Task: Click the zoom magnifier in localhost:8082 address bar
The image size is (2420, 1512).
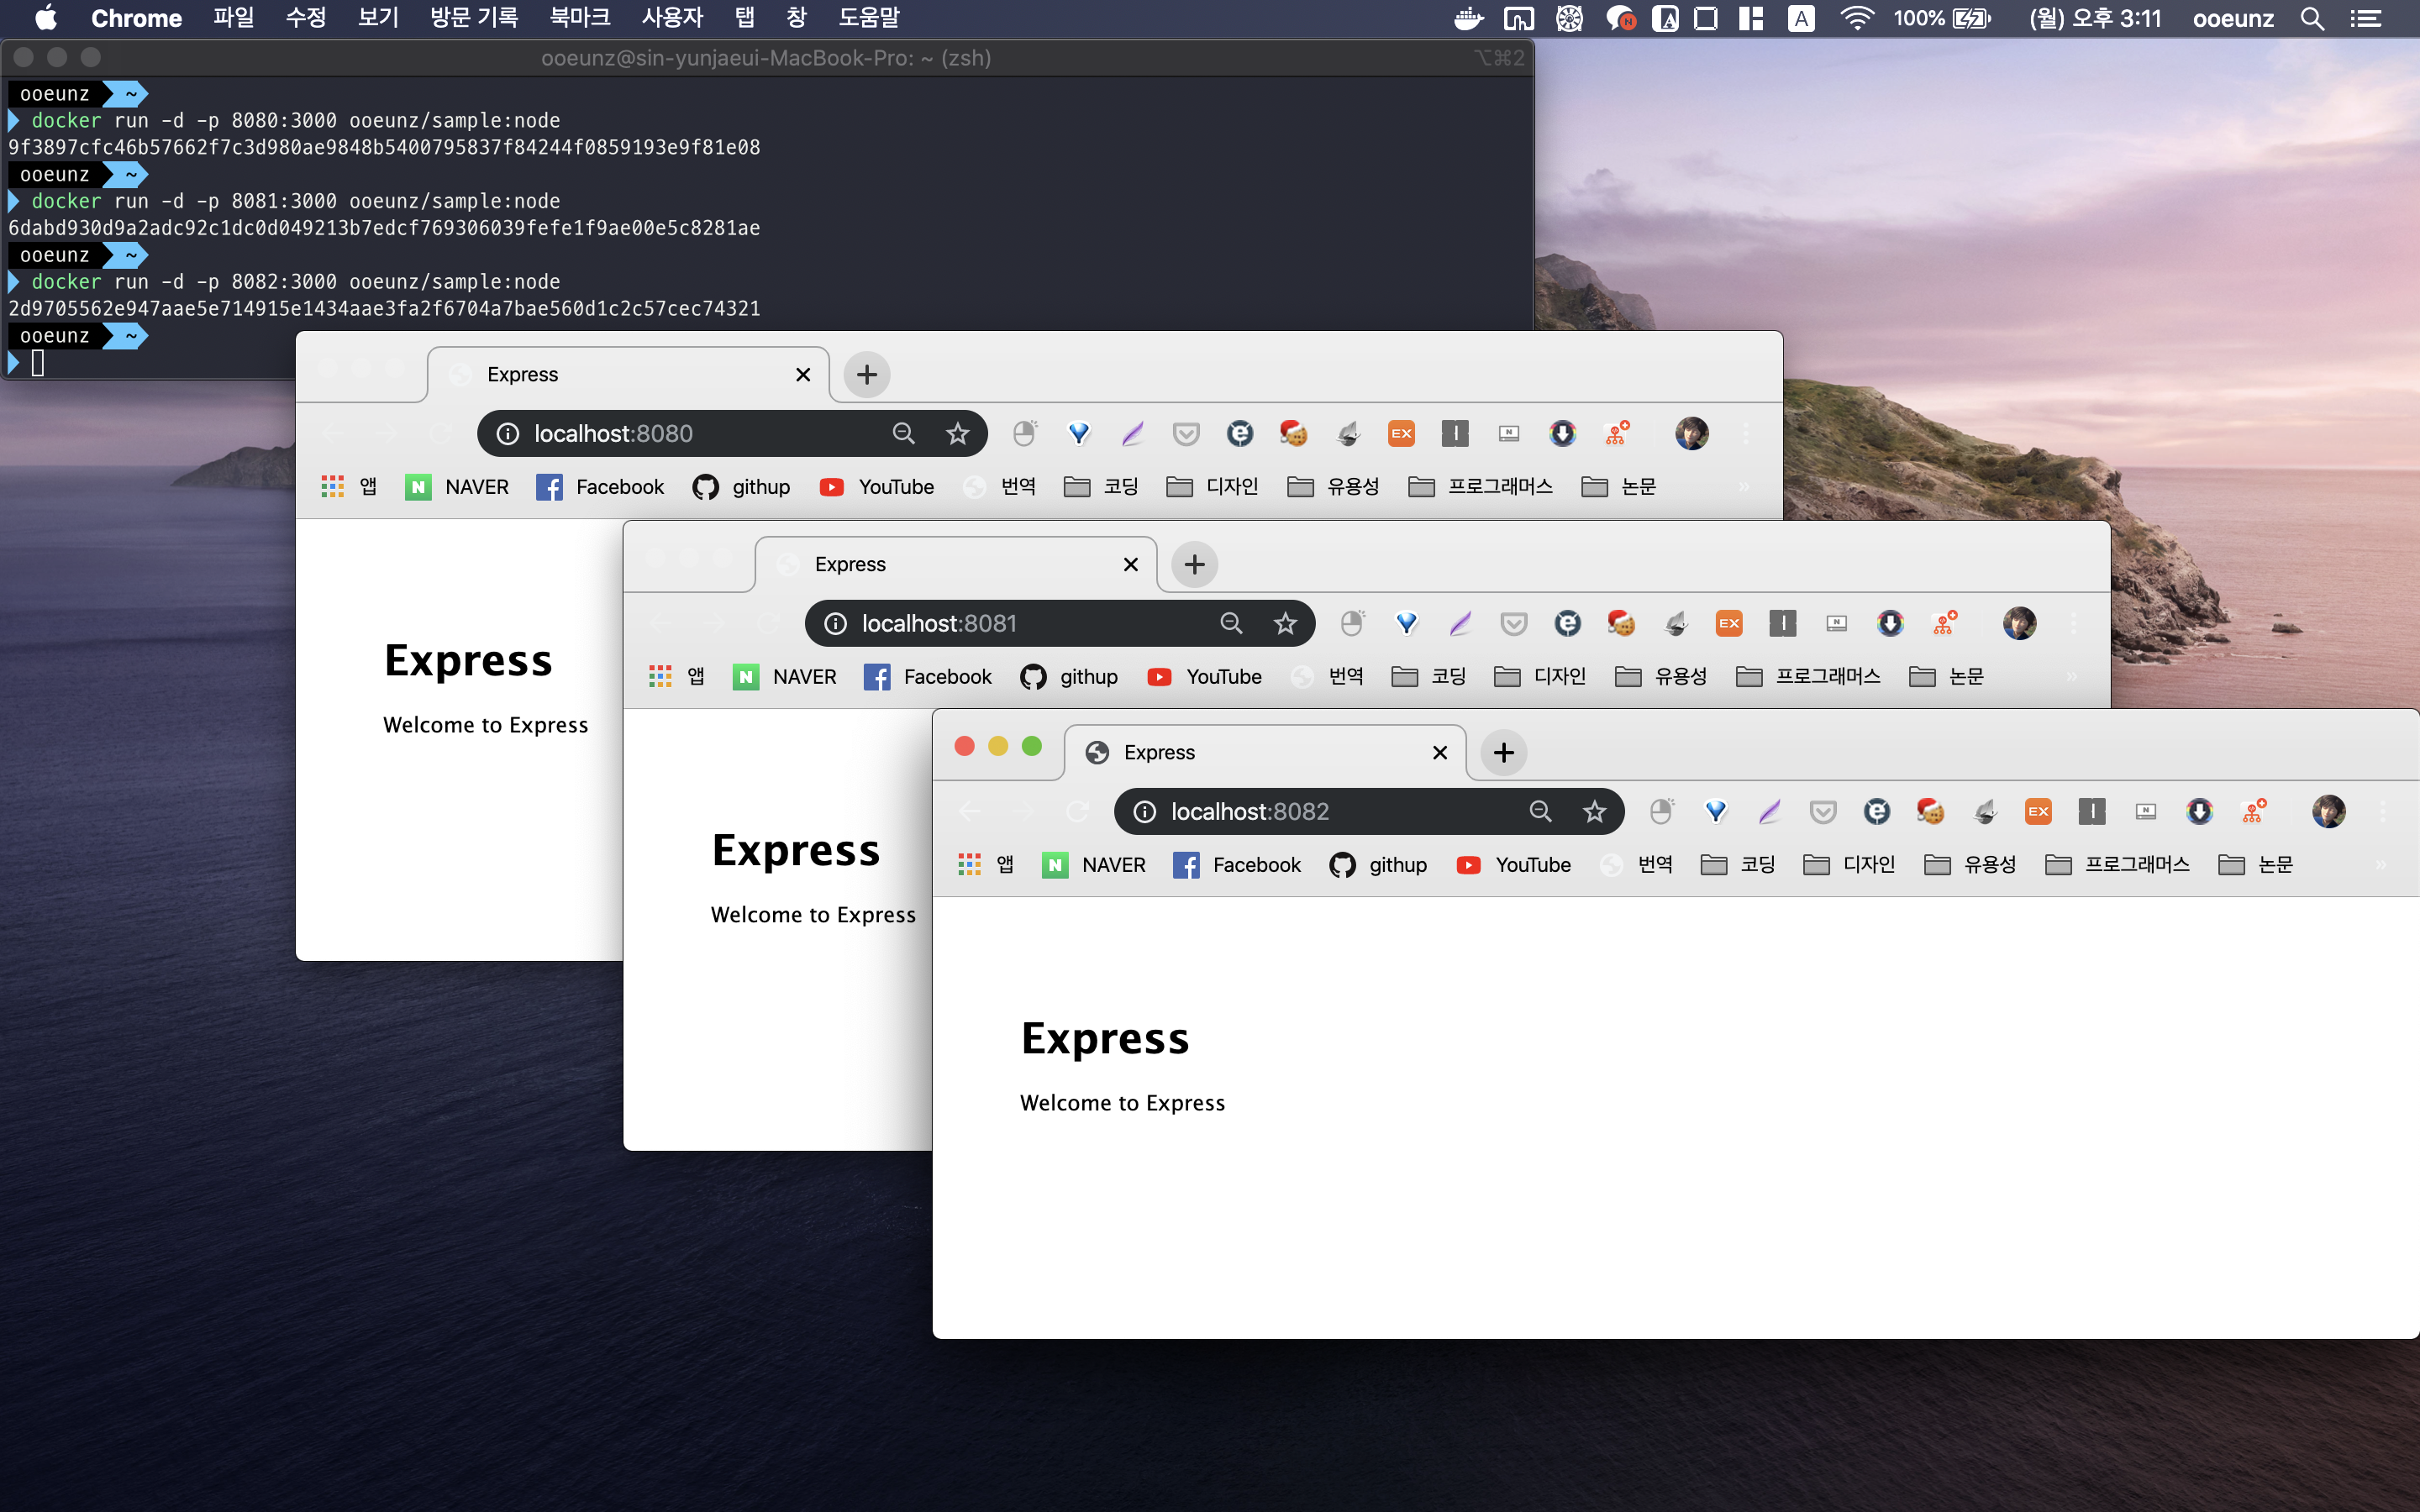Action: (x=1540, y=811)
